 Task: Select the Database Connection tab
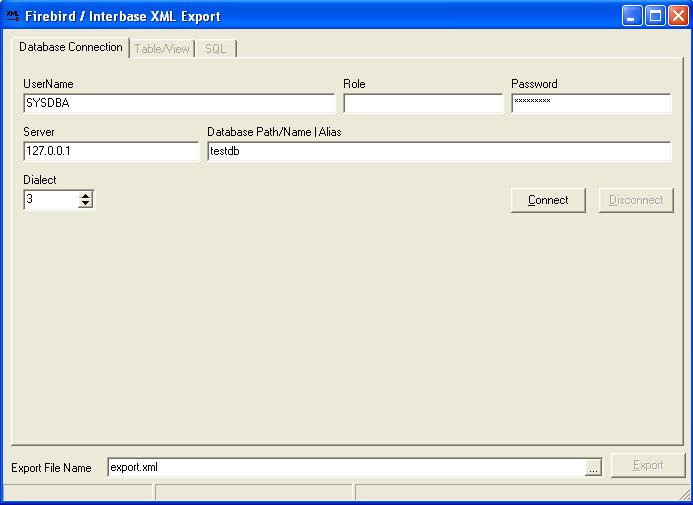[71, 47]
